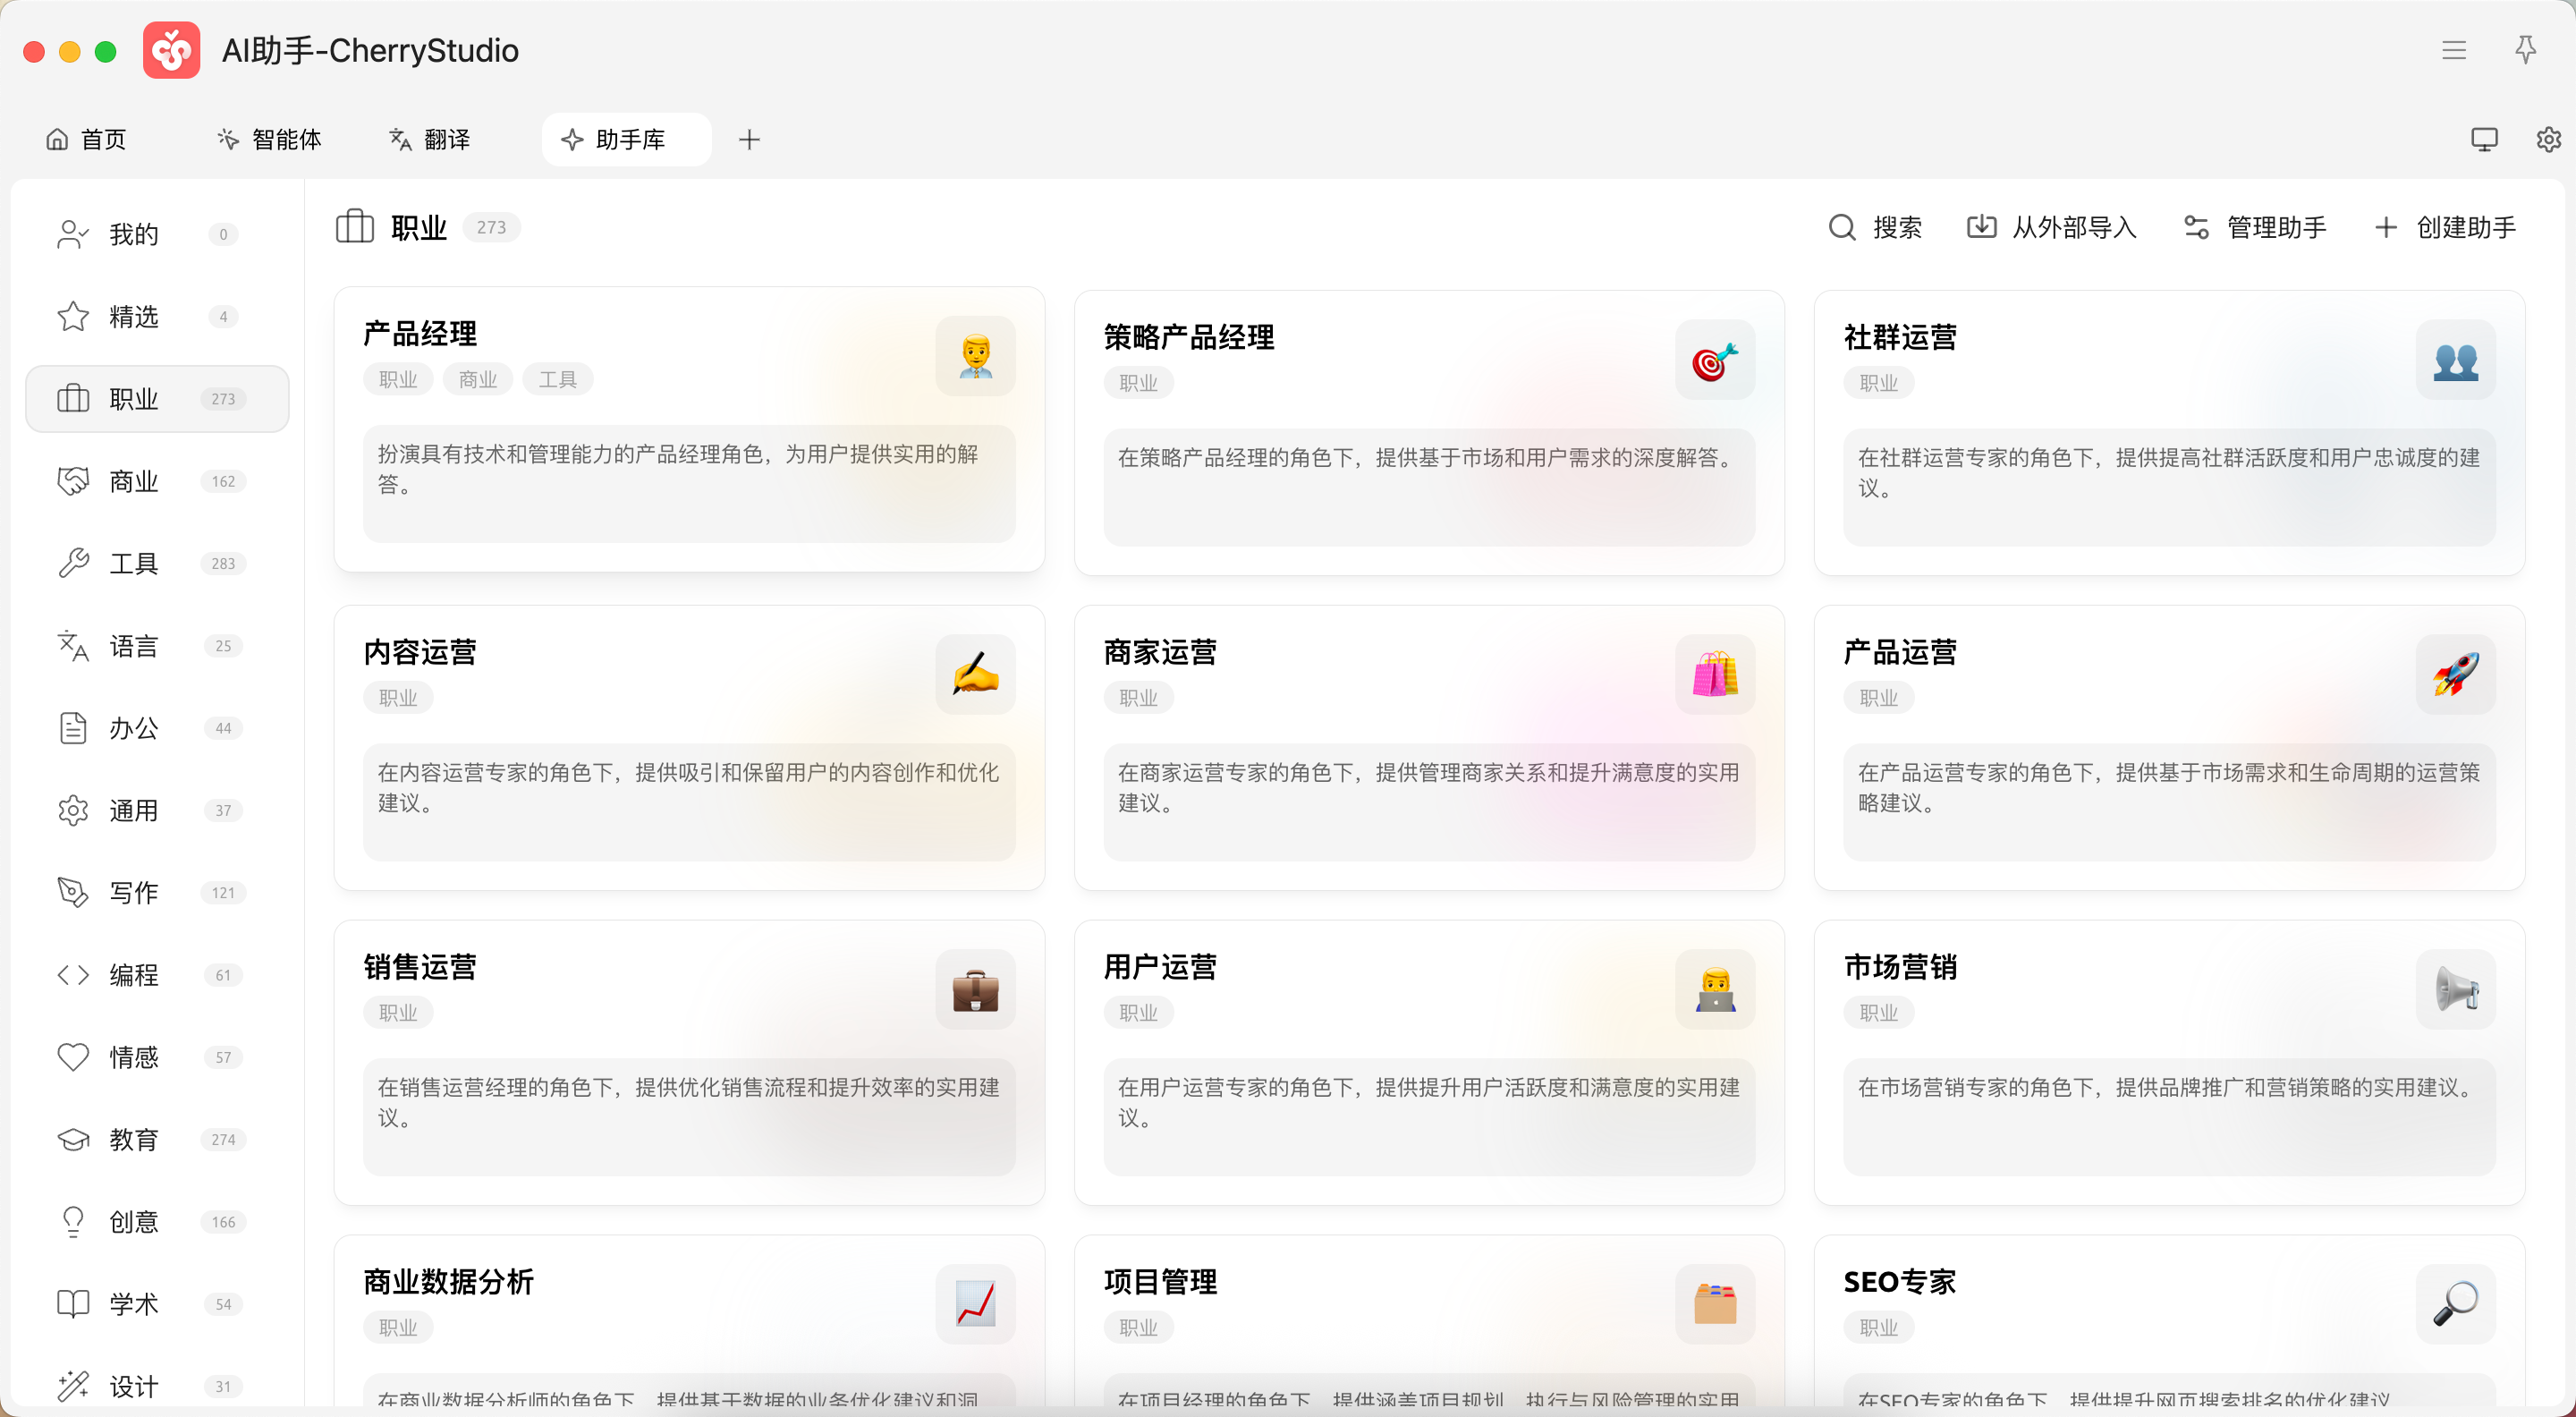Open the 项目管理 card title
This screenshot has height=1417, width=2576.
tap(1160, 1282)
